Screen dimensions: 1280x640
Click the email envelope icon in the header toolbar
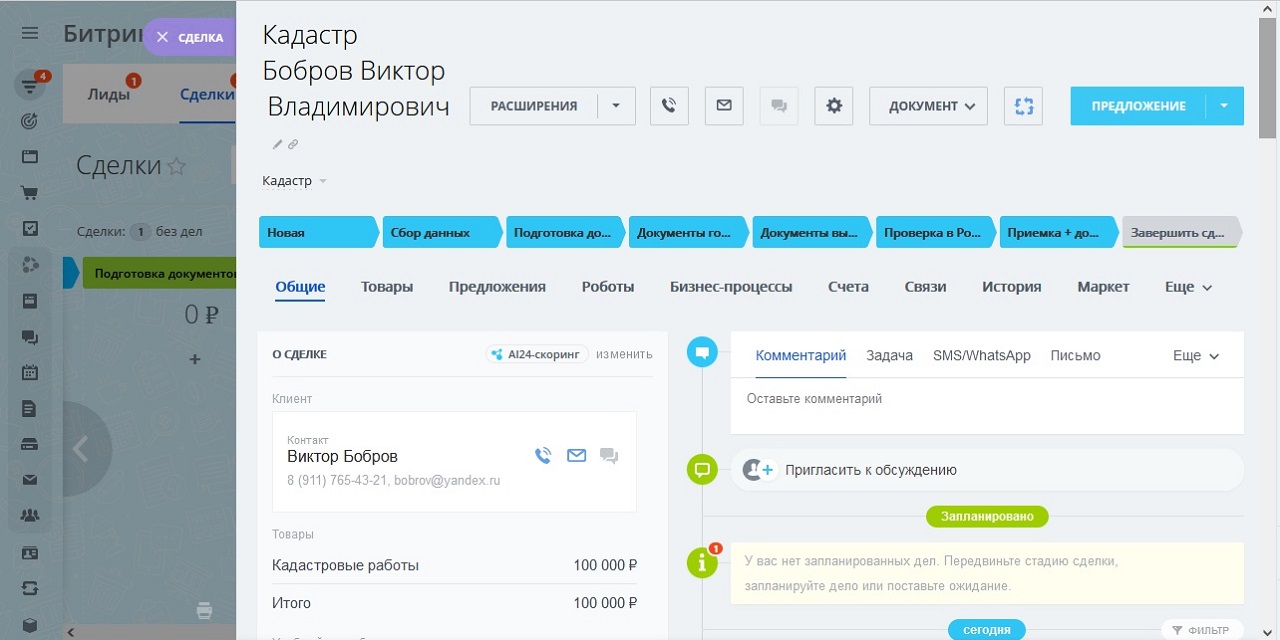point(724,106)
